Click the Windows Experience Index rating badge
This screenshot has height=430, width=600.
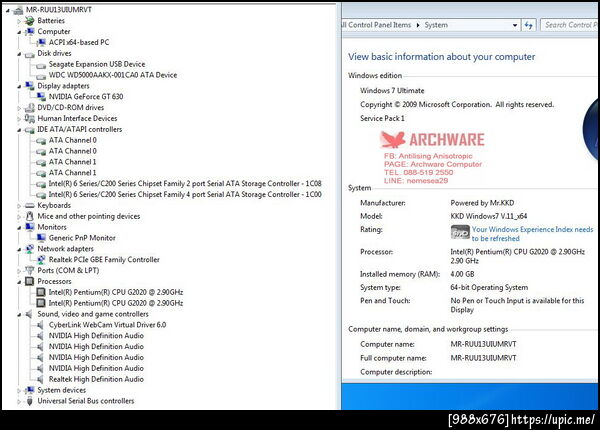(x=460, y=232)
